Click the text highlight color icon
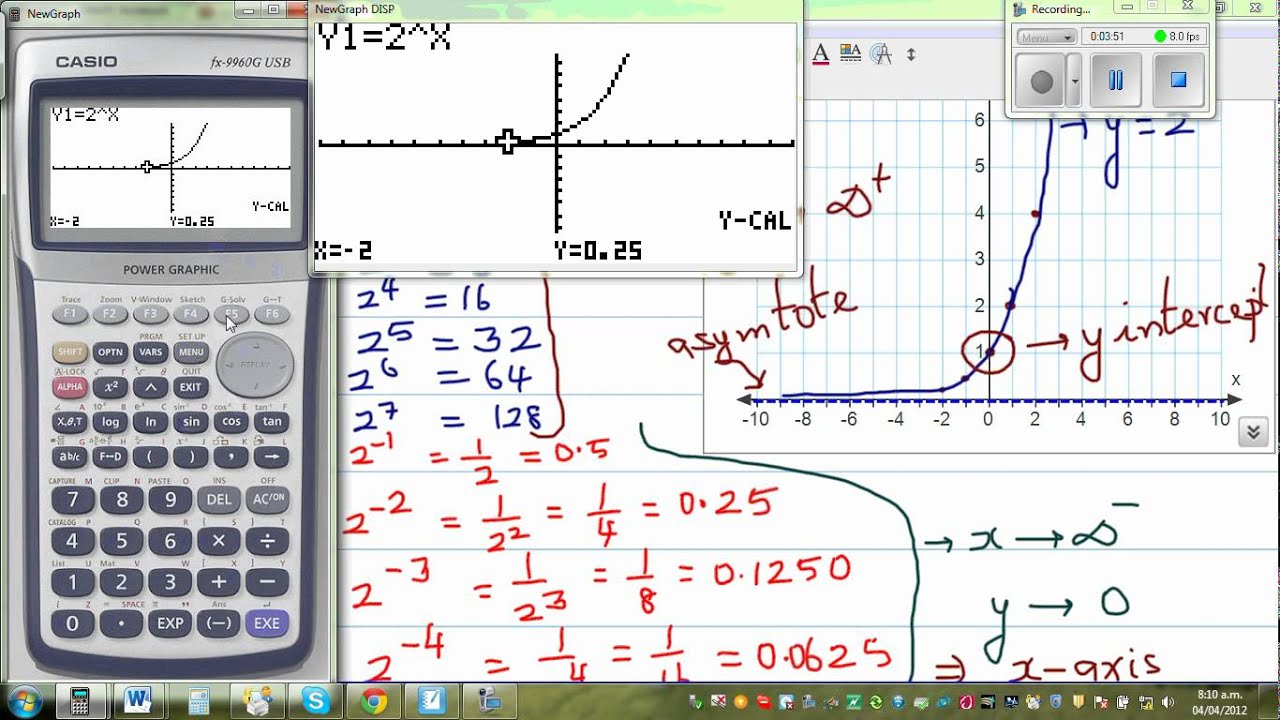The height and width of the screenshot is (720, 1280). tap(851, 54)
